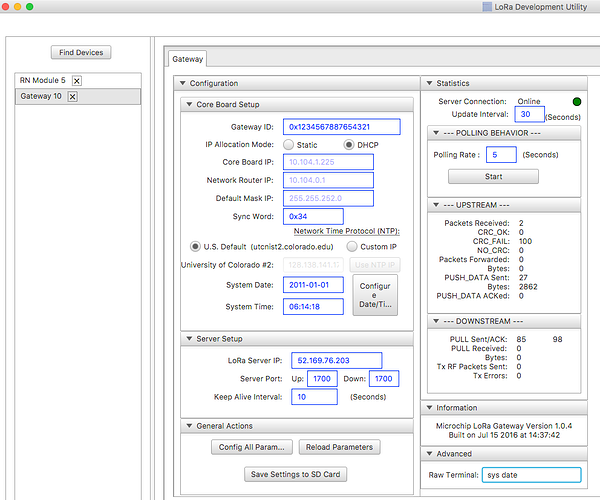Click the Server Connection Online status text
Screen dimensions: 600x500
(x=529, y=101)
